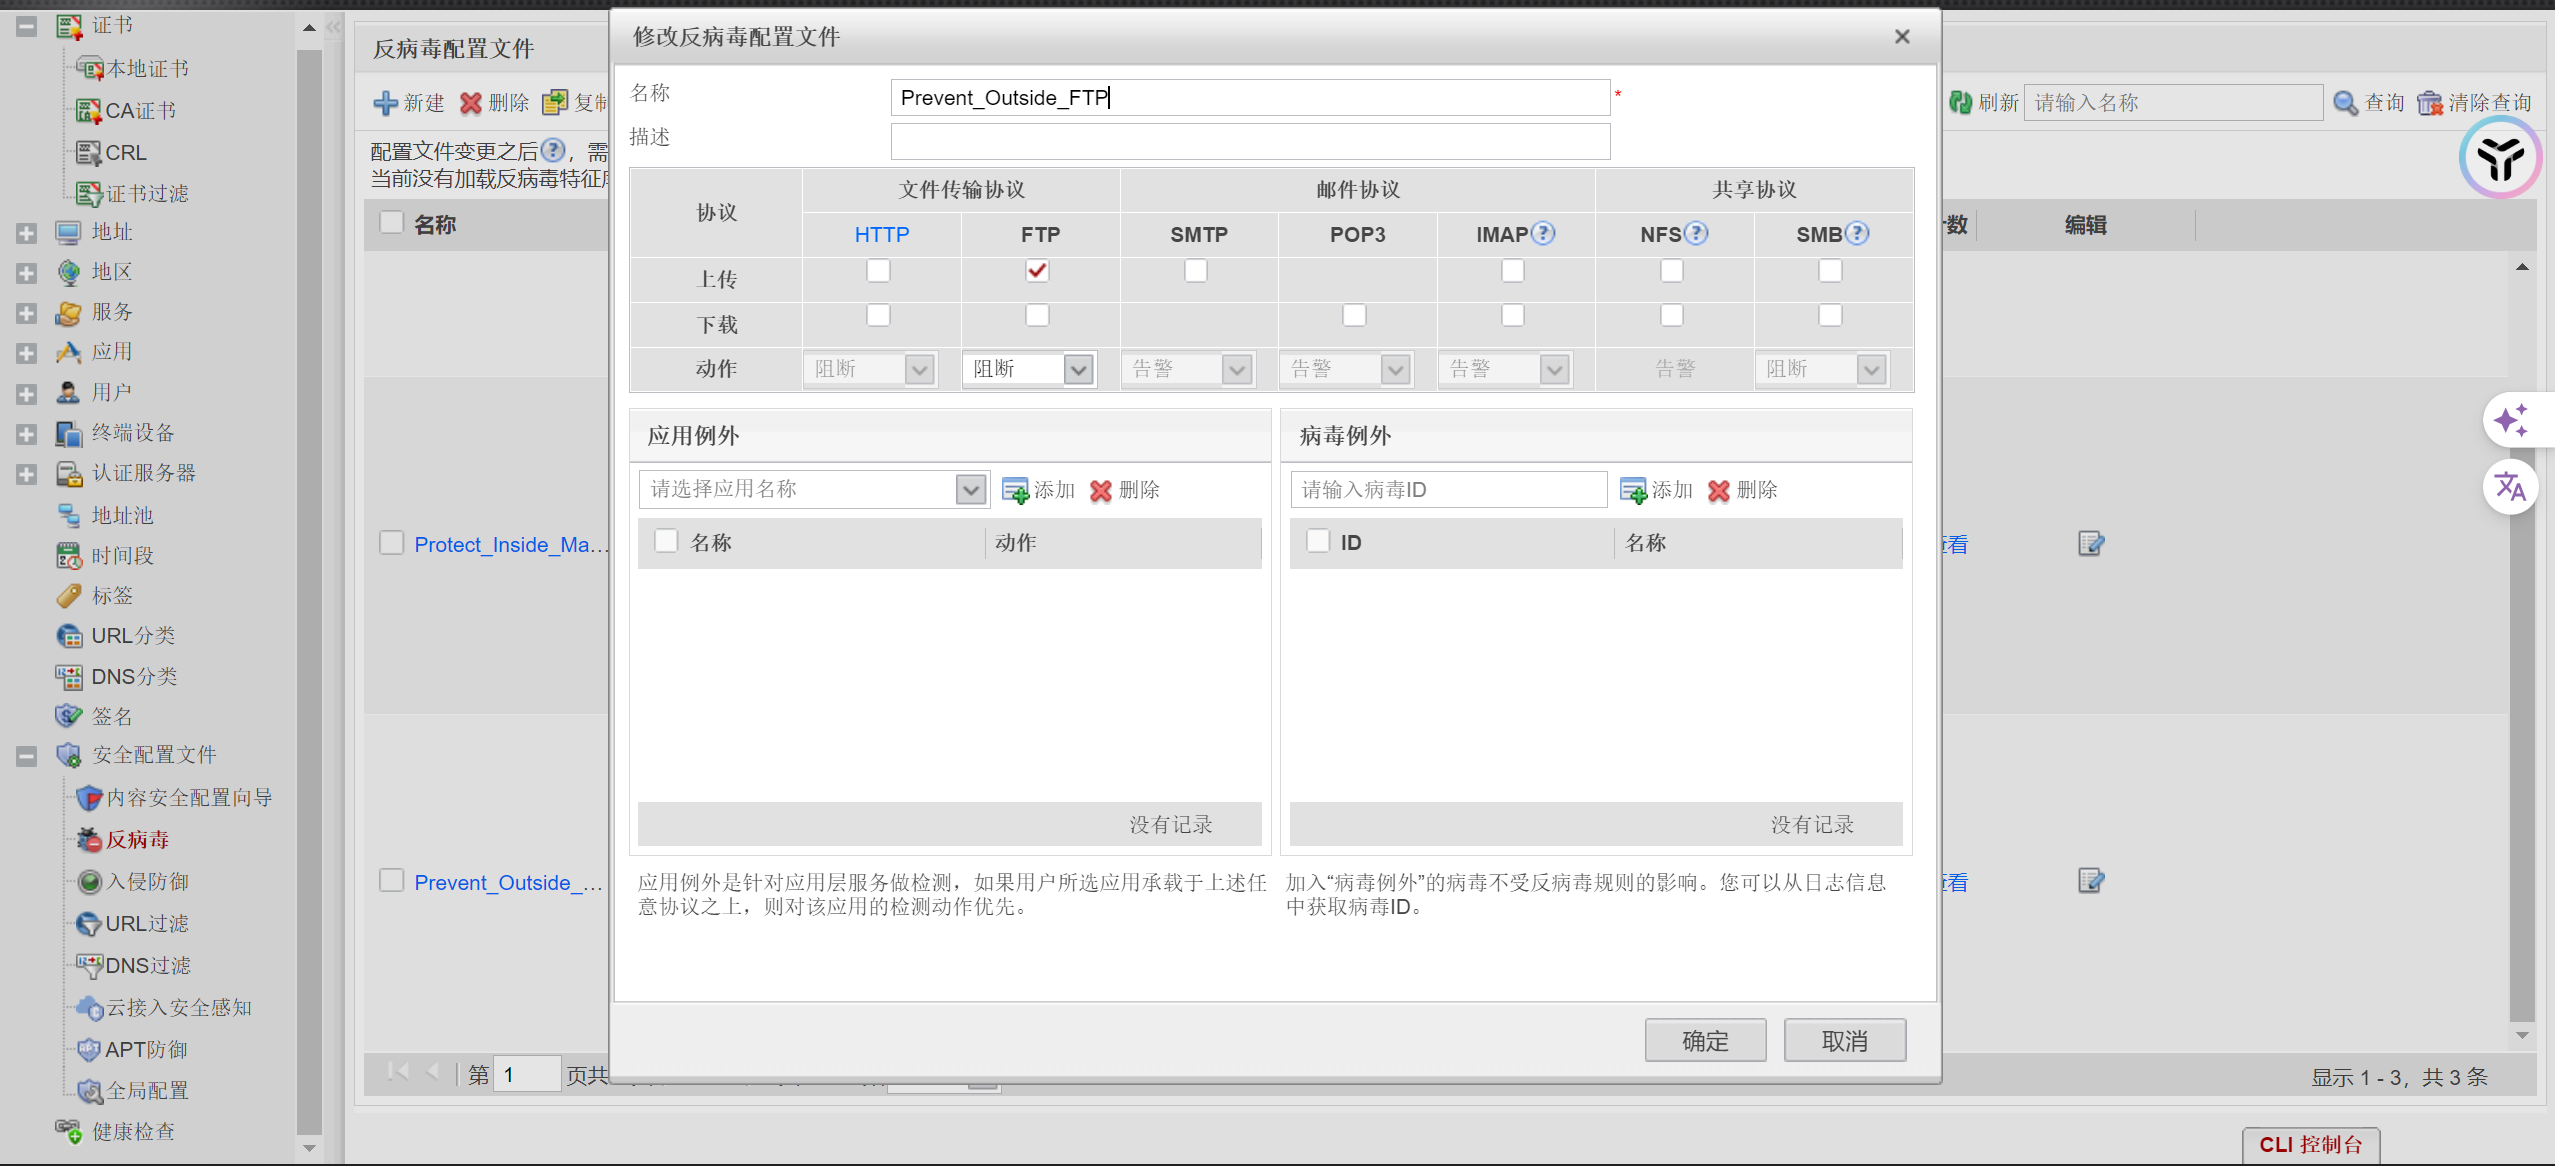Image resolution: width=2555 pixels, height=1166 pixels.
Task: Enable IMAP upload checkbox
Action: coord(1513,271)
